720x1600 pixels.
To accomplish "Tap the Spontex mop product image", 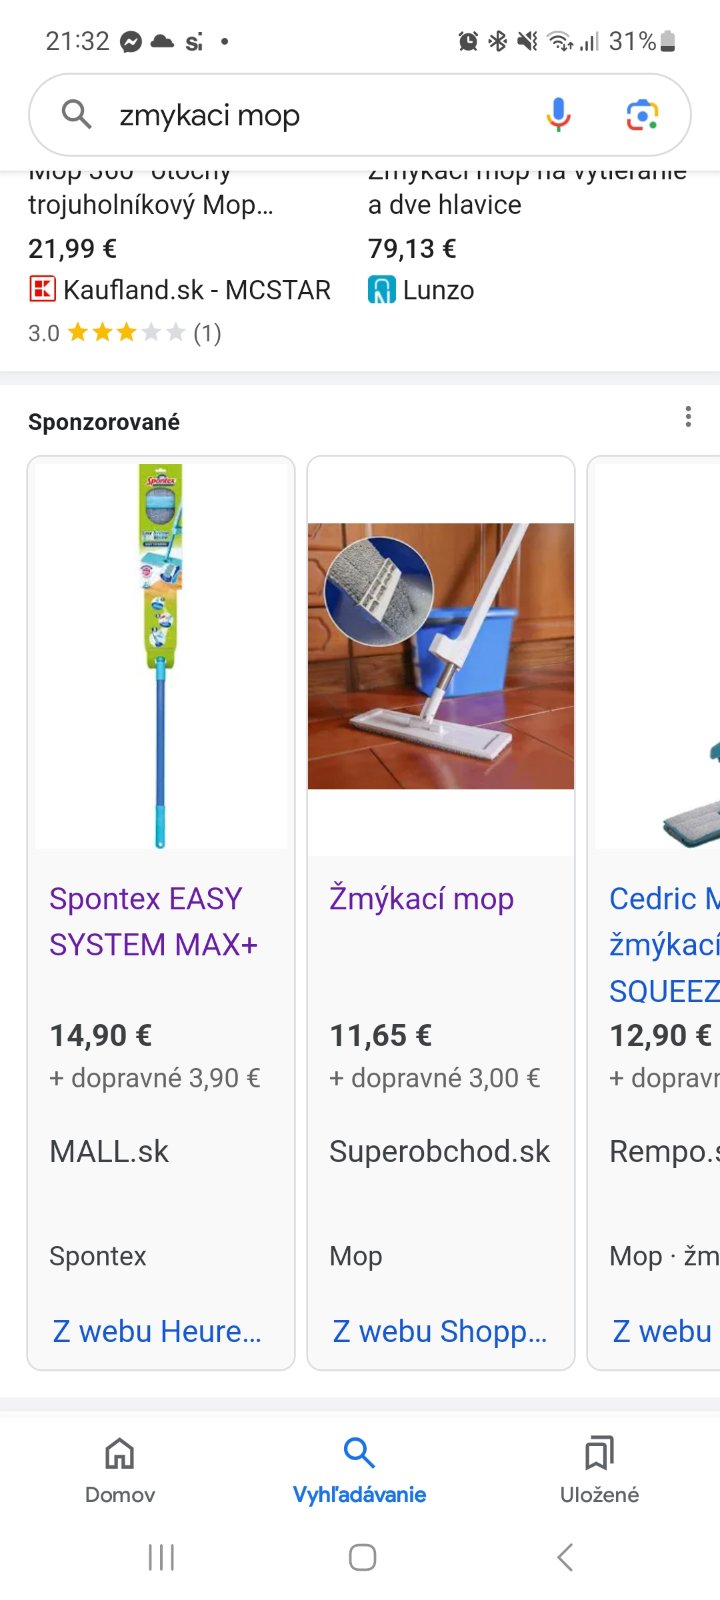I will 161,656.
